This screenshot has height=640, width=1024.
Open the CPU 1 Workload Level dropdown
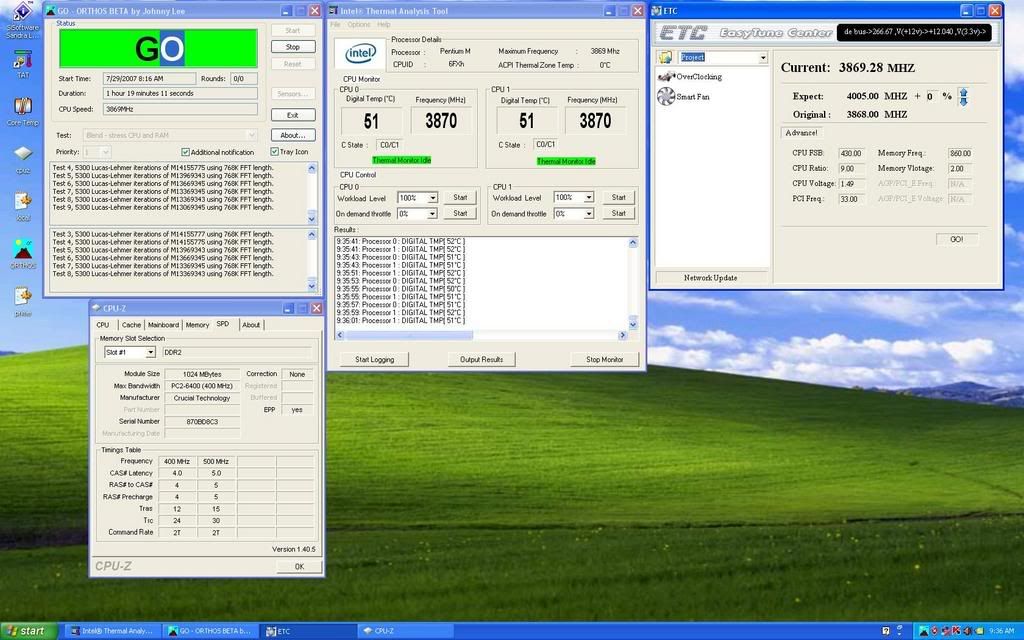coord(588,197)
